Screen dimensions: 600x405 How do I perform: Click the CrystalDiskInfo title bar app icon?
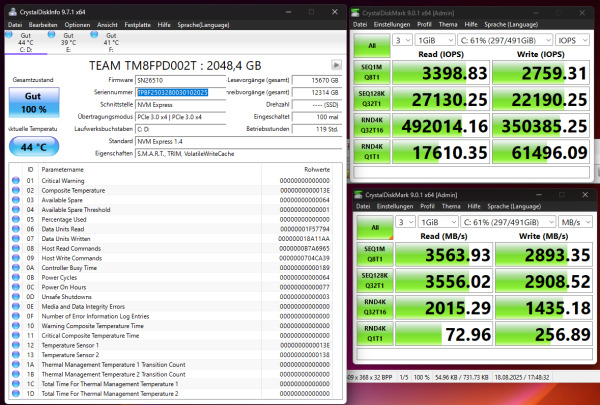pyautogui.click(x=13, y=12)
